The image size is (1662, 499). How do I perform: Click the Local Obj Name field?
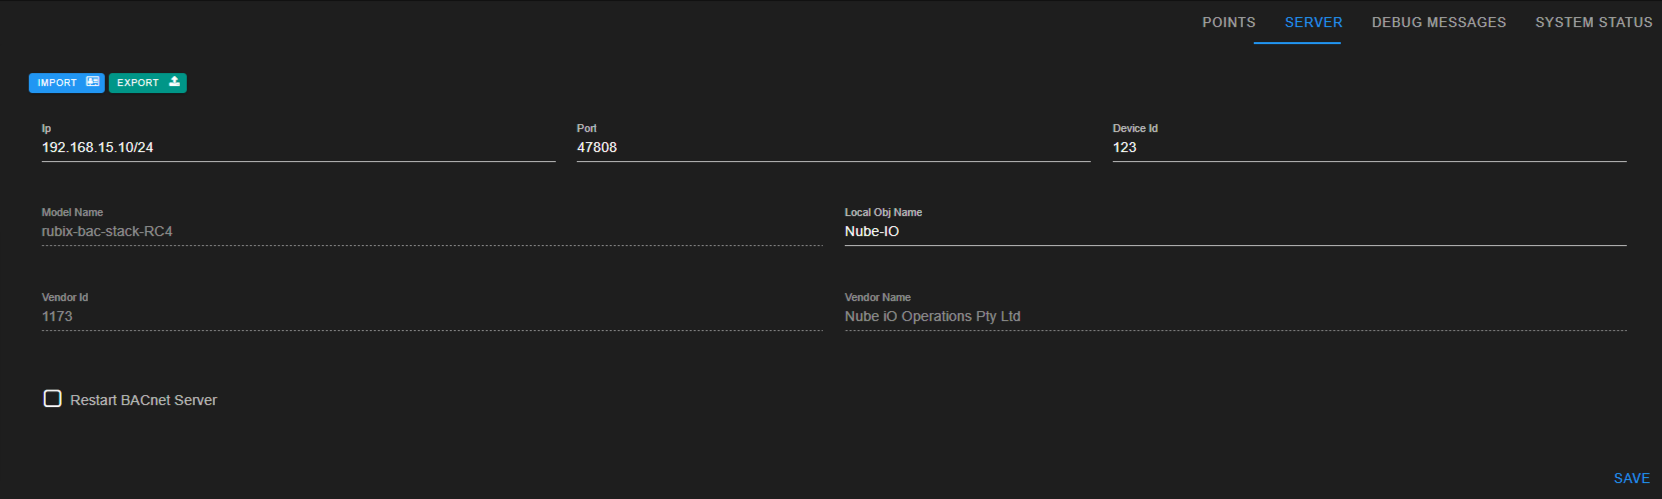(1235, 231)
